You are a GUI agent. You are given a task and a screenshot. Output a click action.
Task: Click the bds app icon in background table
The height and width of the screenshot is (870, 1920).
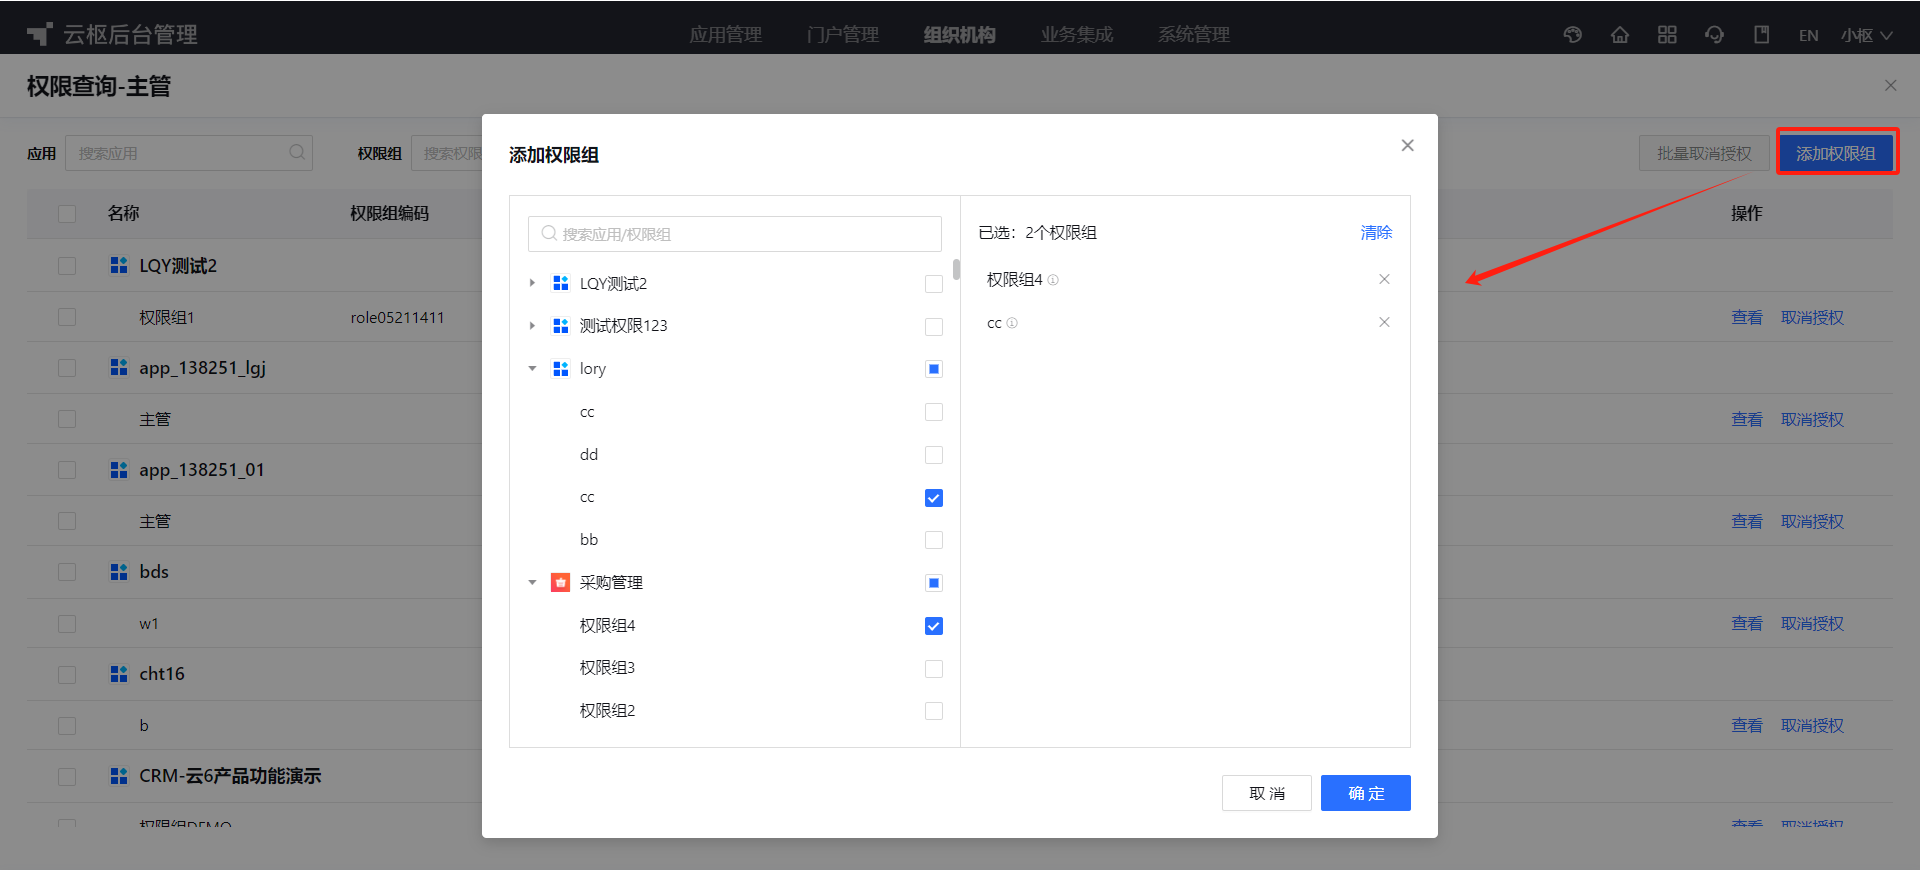[x=119, y=571]
